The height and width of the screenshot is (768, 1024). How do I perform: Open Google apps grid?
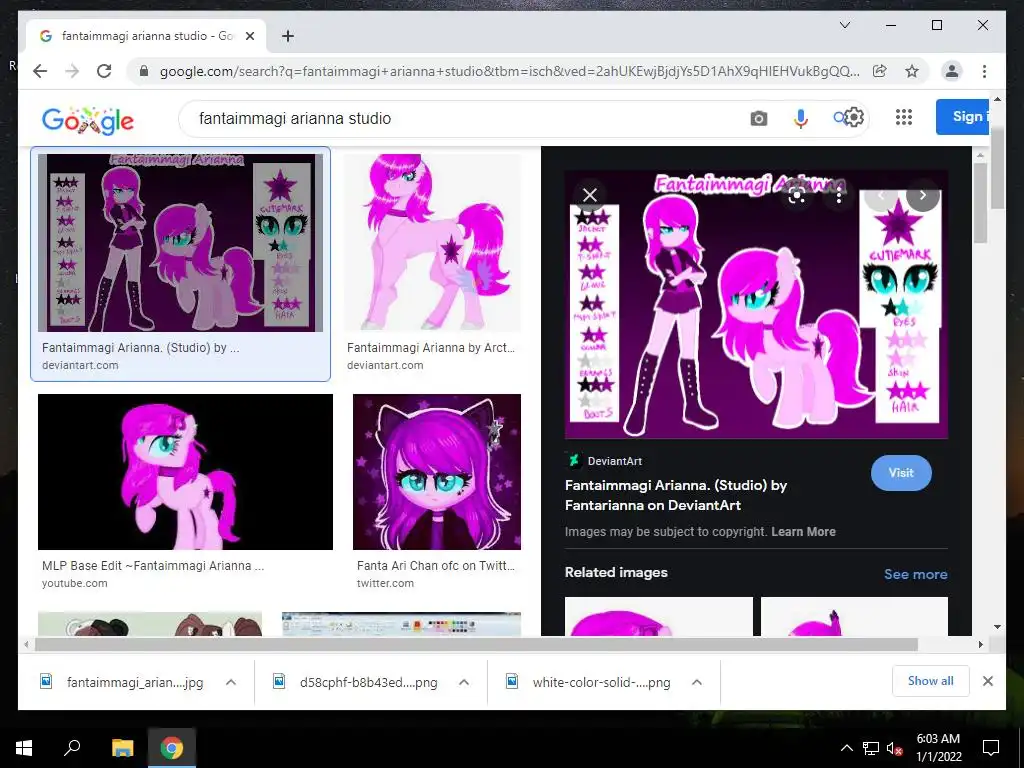click(x=904, y=117)
